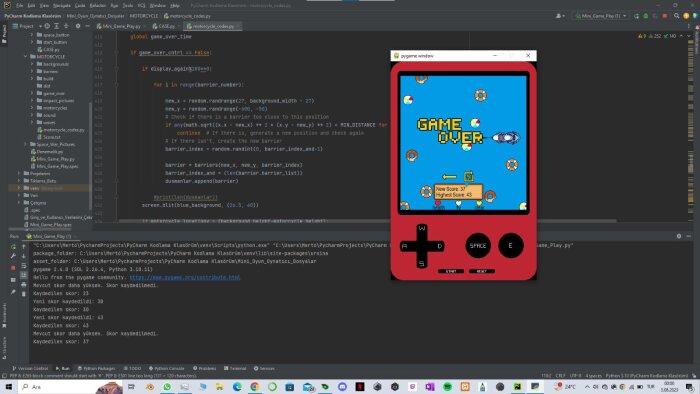This screenshot has height=394, width=700.
Task: Open the Mini_Game_Play run configuration dropdown
Action: pyautogui.click(x=600, y=16)
